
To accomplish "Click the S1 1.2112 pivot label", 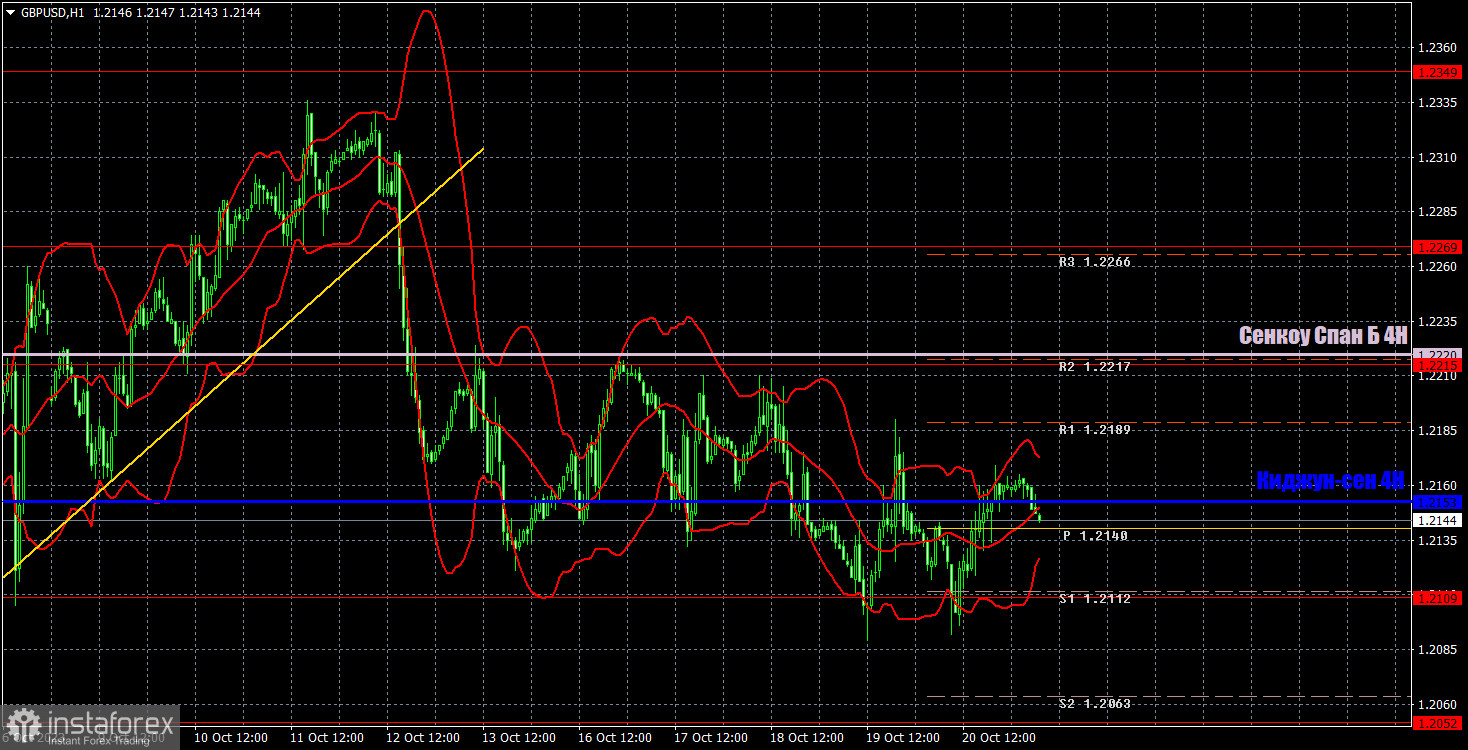I will [x=1095, y=599].
